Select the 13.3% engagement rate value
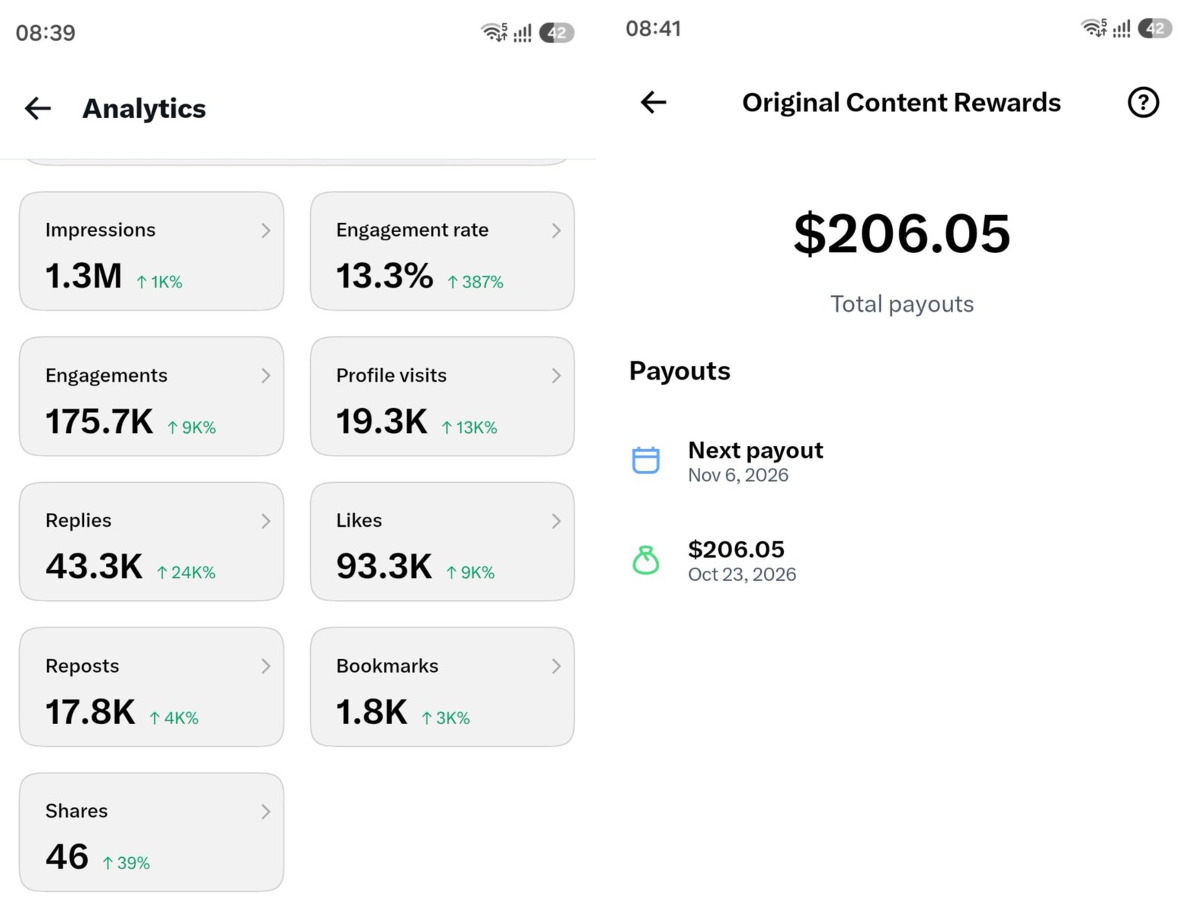The image size is (1200, 907). click(x=384, y=276)
